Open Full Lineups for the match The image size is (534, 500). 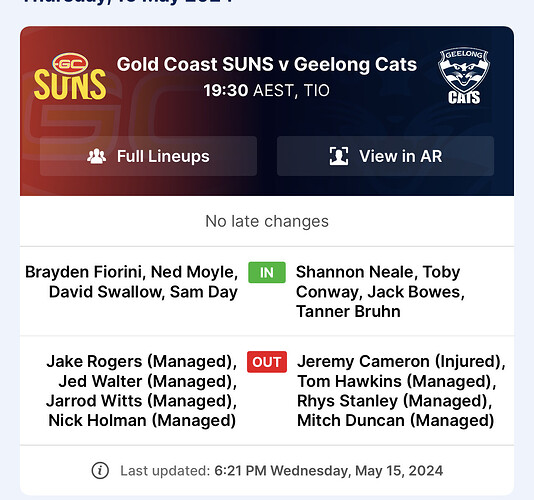[x=148, y=156]
